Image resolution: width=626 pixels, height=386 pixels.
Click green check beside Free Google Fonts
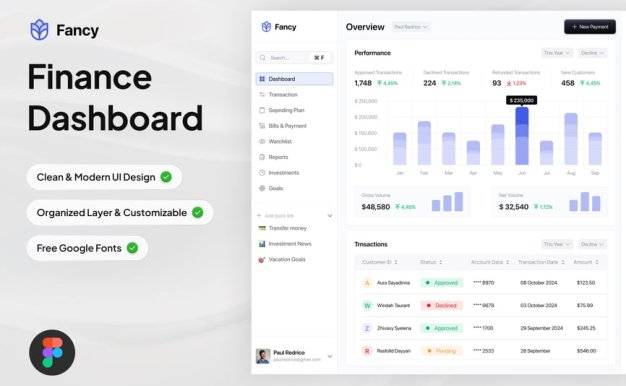(132, 248)
